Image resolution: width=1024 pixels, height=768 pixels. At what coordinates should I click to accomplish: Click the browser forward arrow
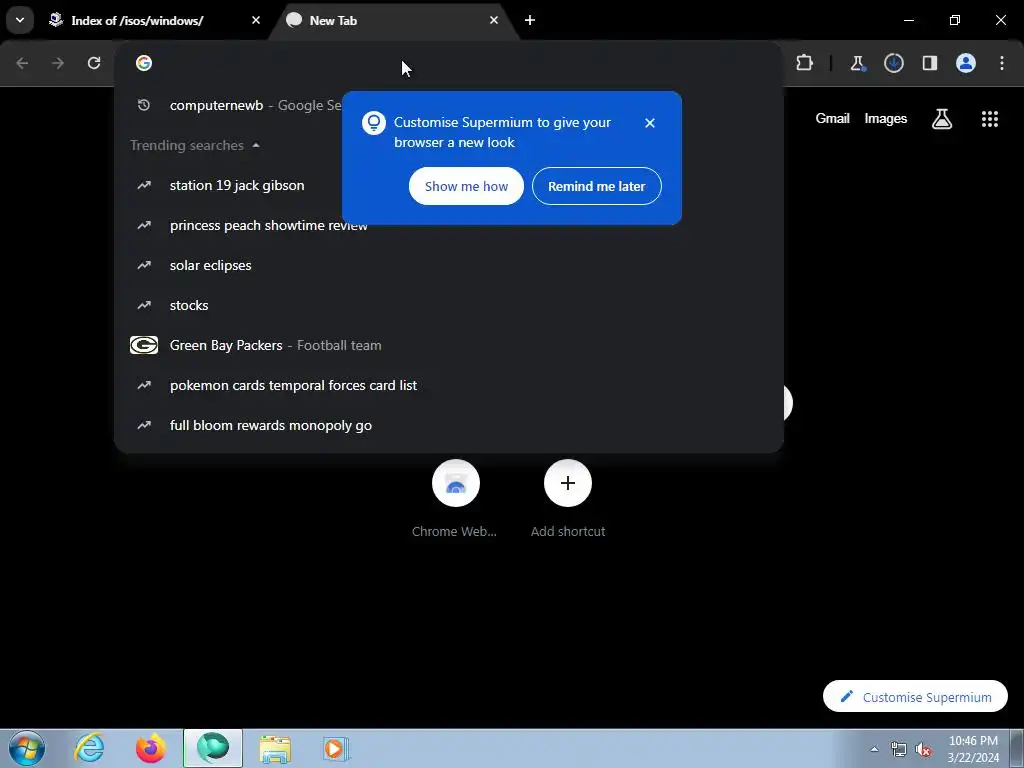(x=58, y=63)
